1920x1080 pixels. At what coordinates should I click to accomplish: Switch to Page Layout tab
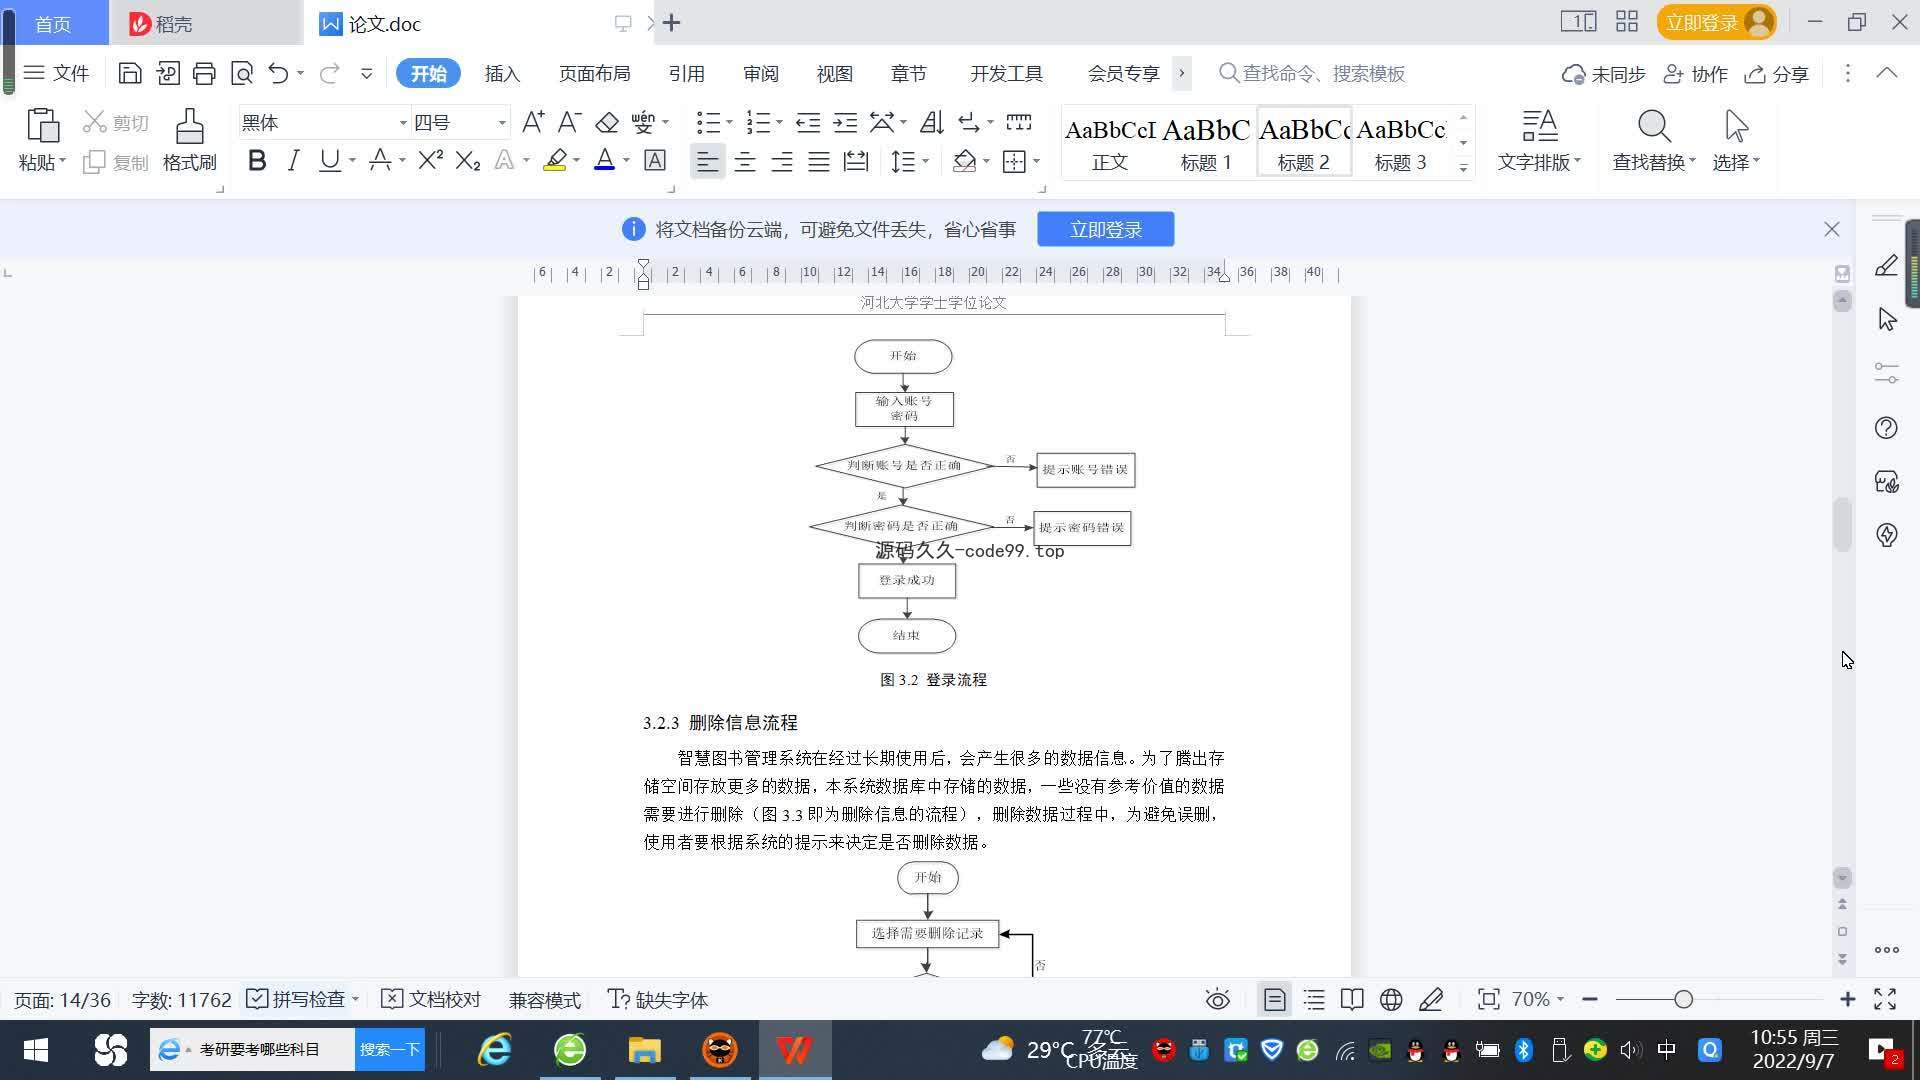(x=594, y=73)
